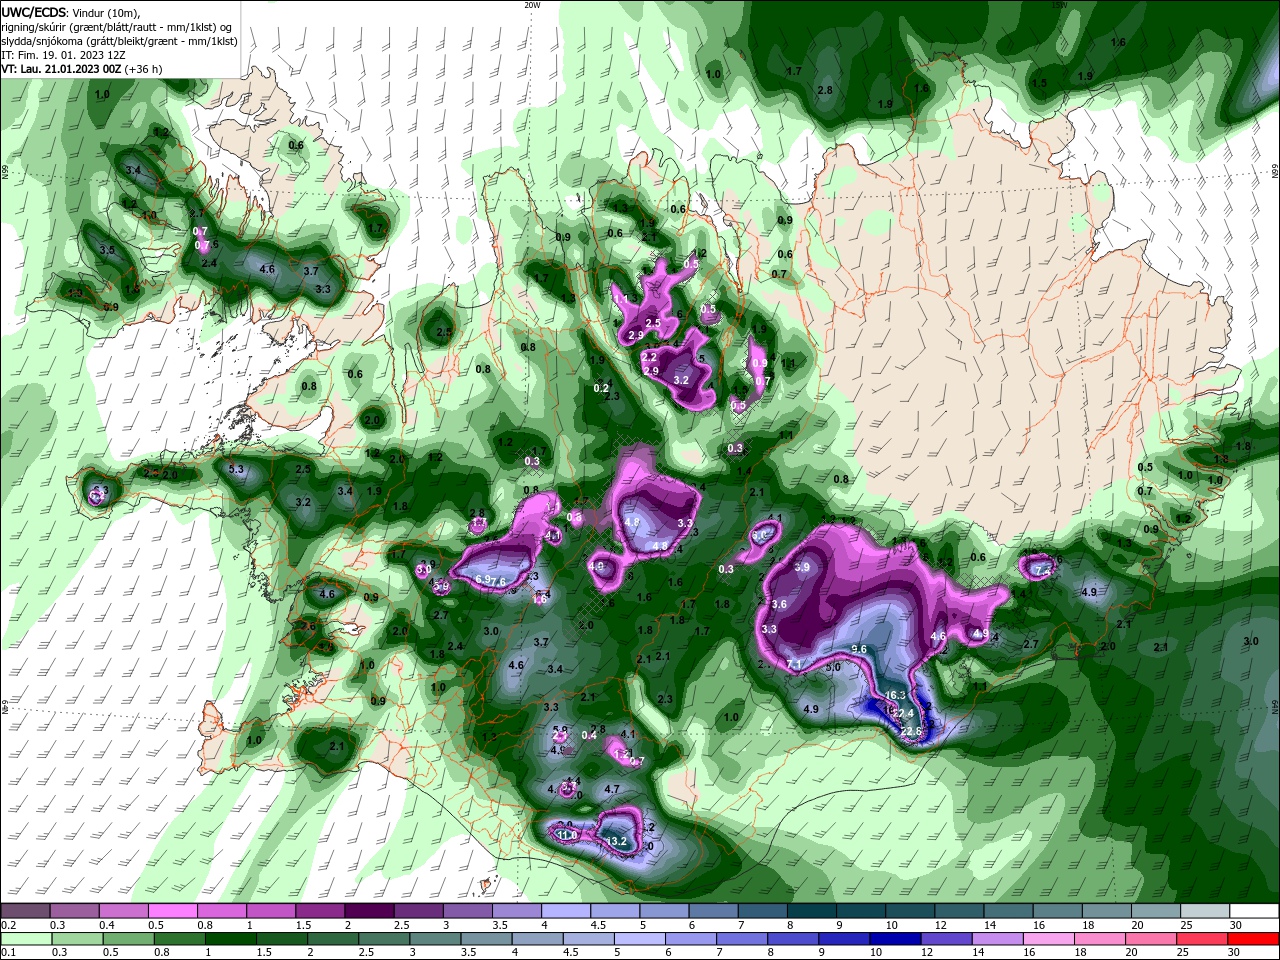Pick the dark navy 10 swatch in the rain scale
This screenshot has width=1280, height=960.
[895, 940]
